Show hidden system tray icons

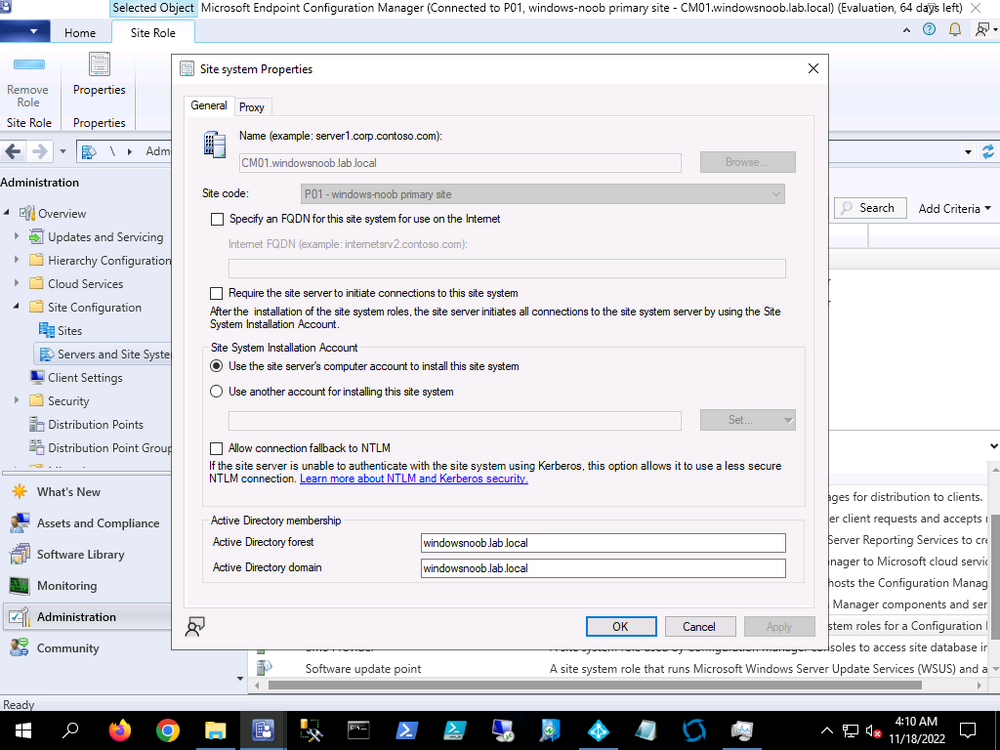pos(827,731)
